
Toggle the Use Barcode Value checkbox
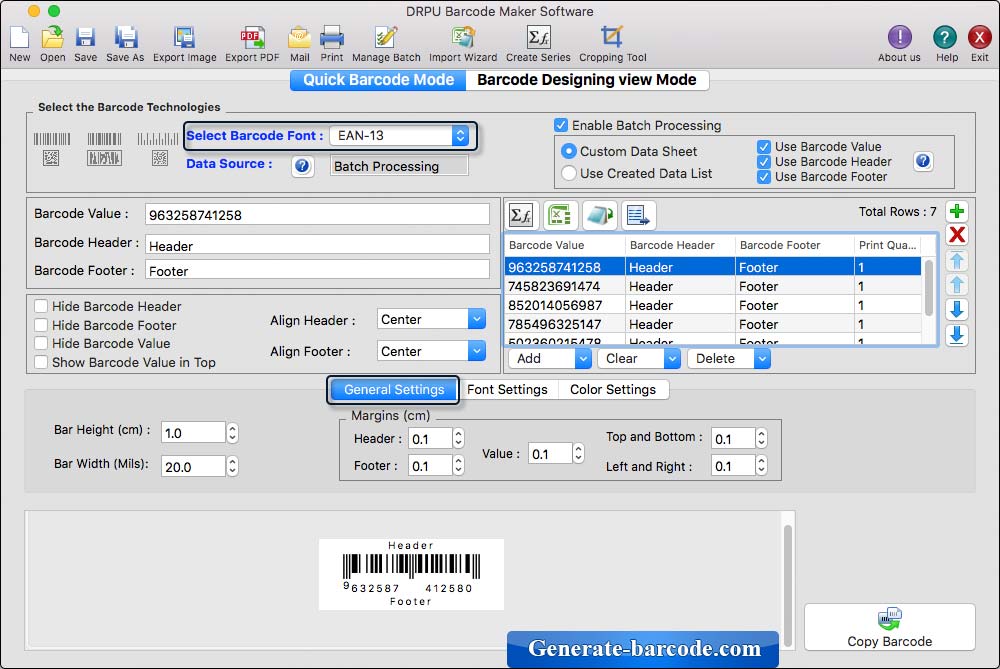point(763,147)
